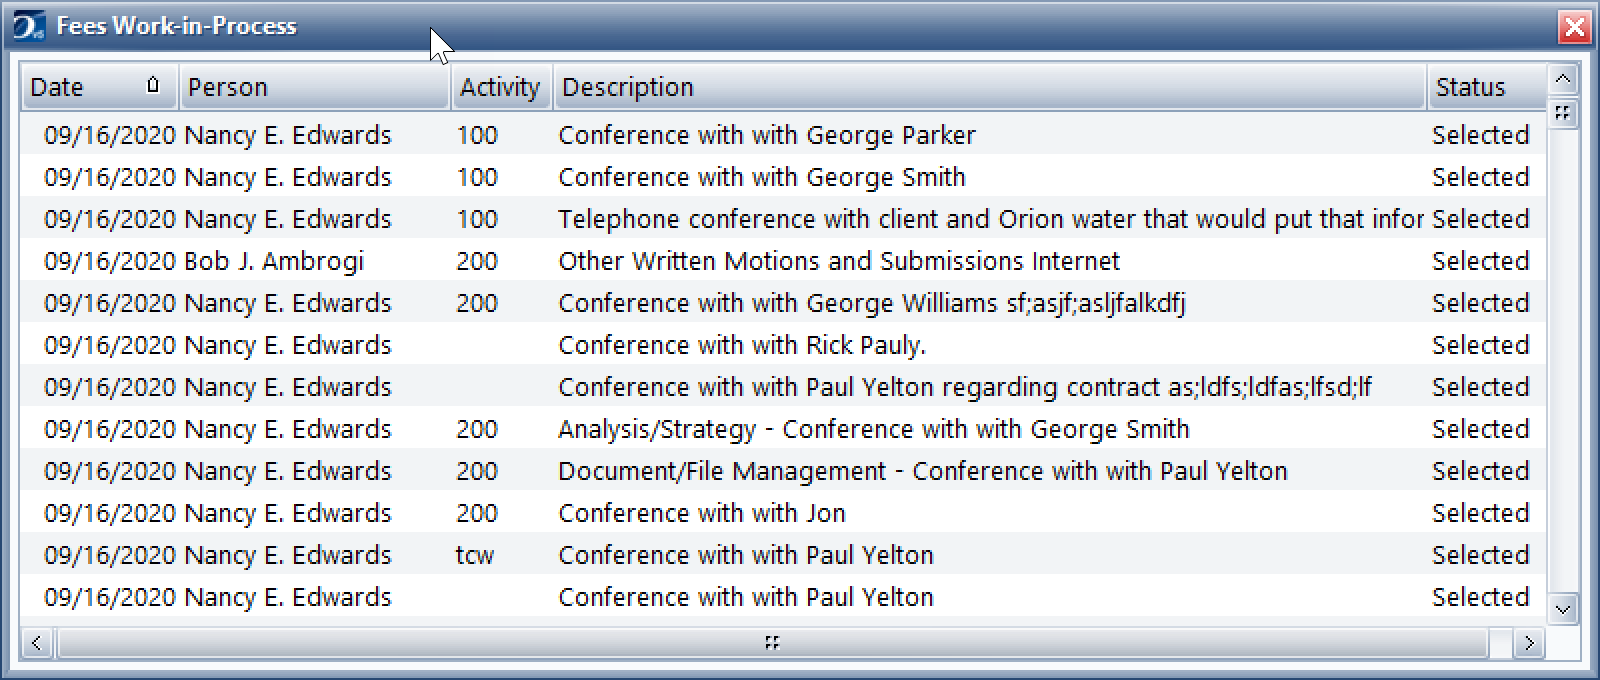Click the horizontal scrollbar left arrow
This screenshot has height=680, width=1600.
37,643
